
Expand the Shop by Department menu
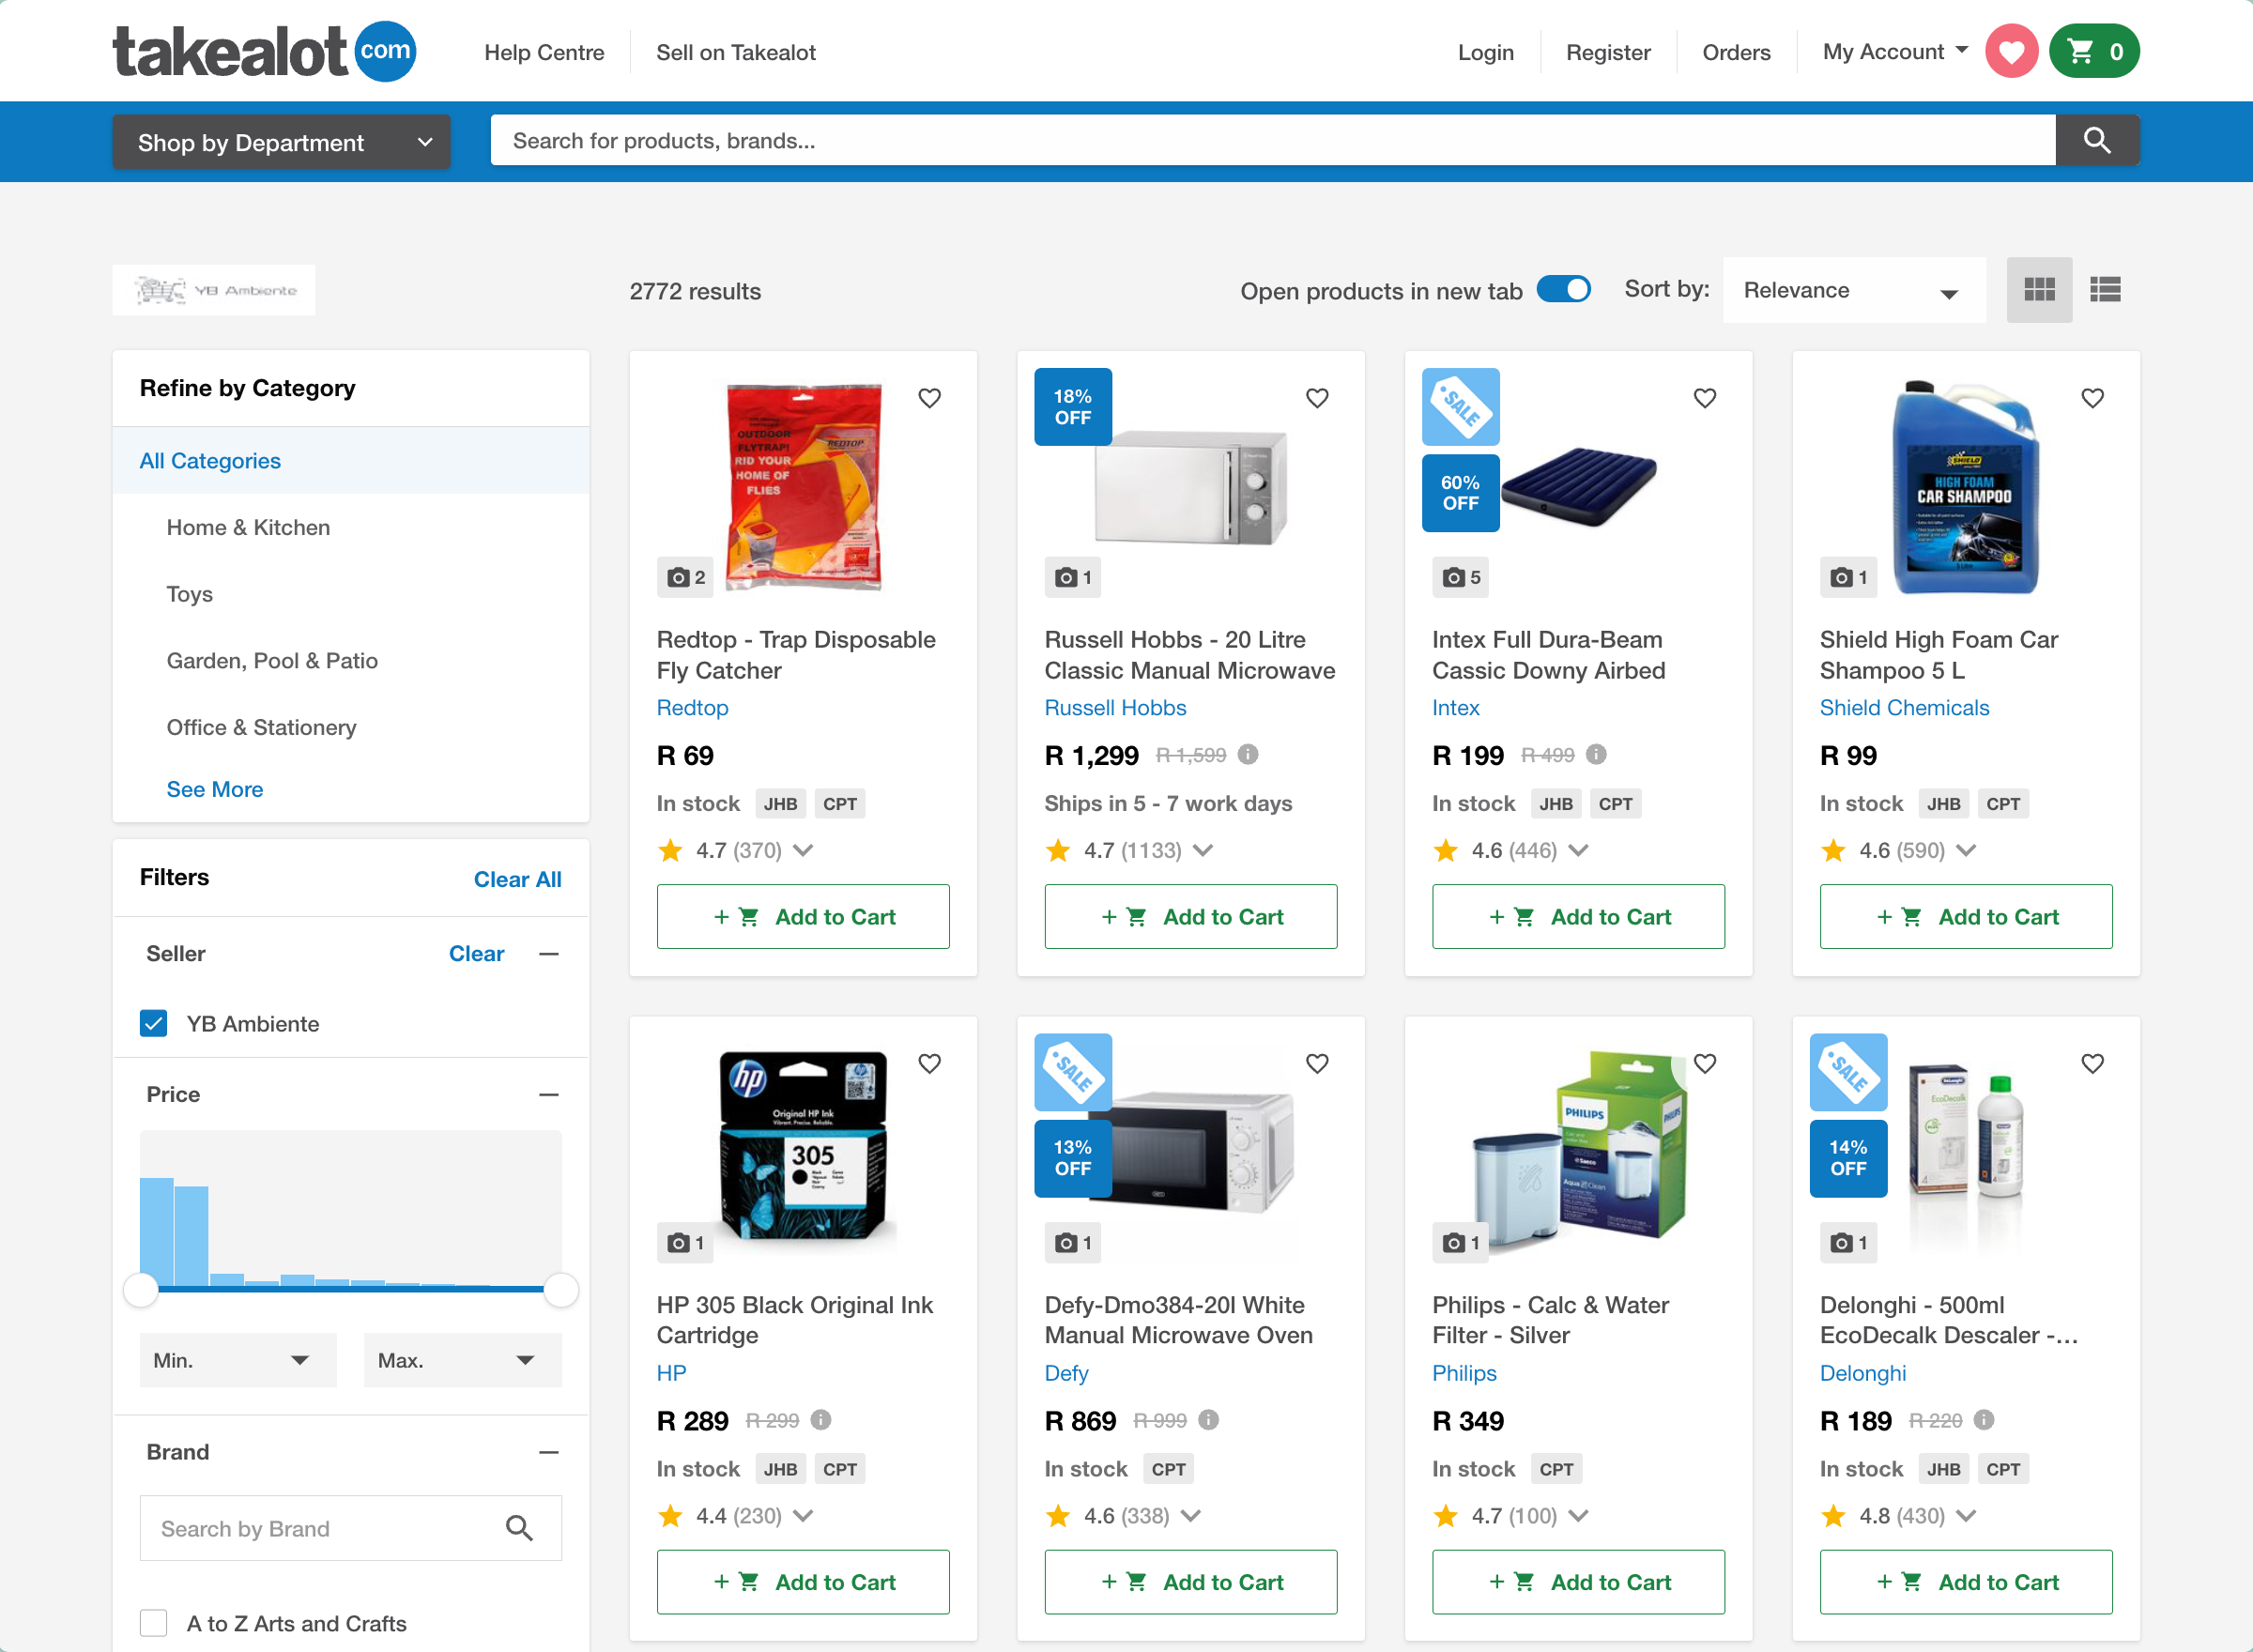click(282, 142)
